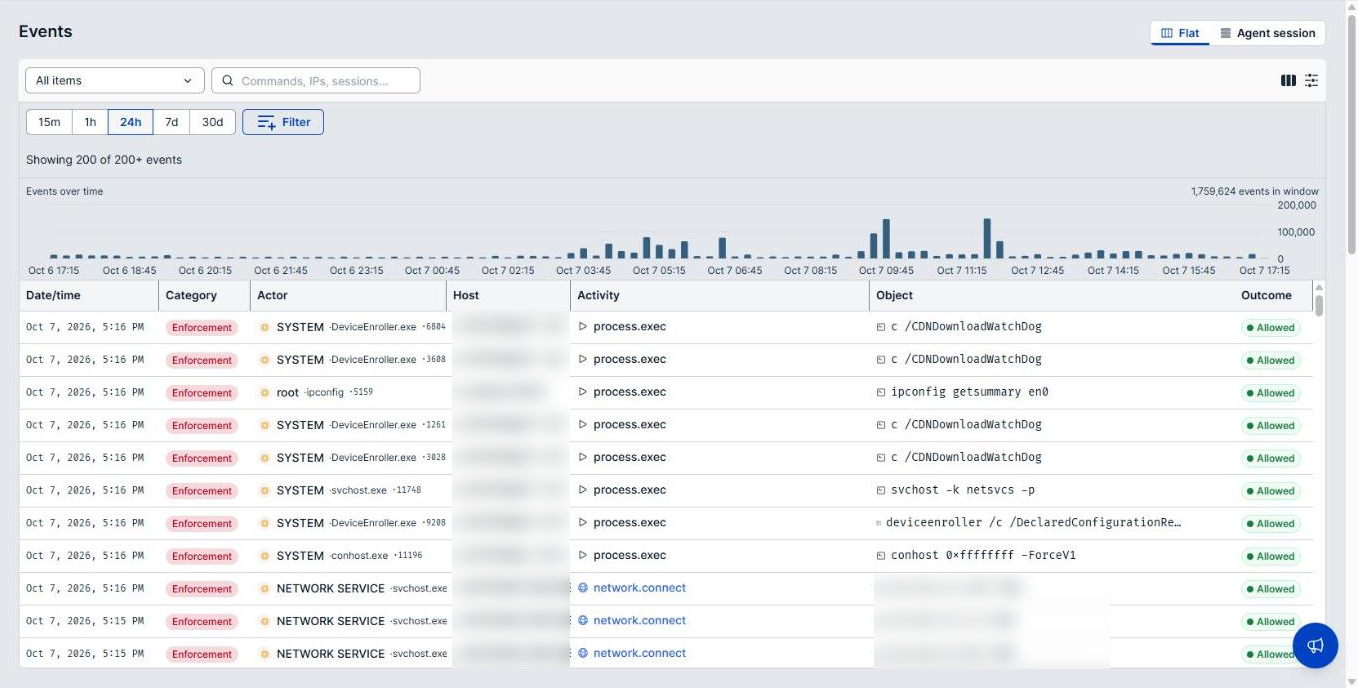Click play icon in conhost.exe process.exec row
Viewport: 1358px width, 688px height.
583,555
